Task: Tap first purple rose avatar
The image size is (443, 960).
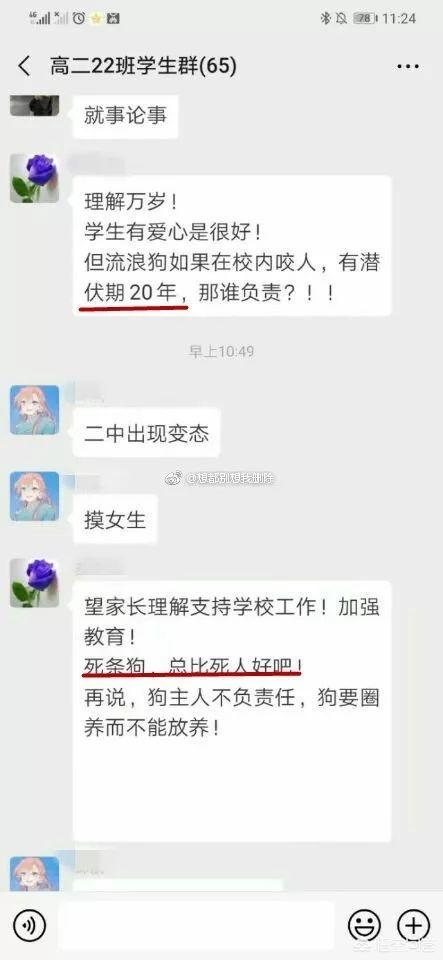Action: [35, 178]
